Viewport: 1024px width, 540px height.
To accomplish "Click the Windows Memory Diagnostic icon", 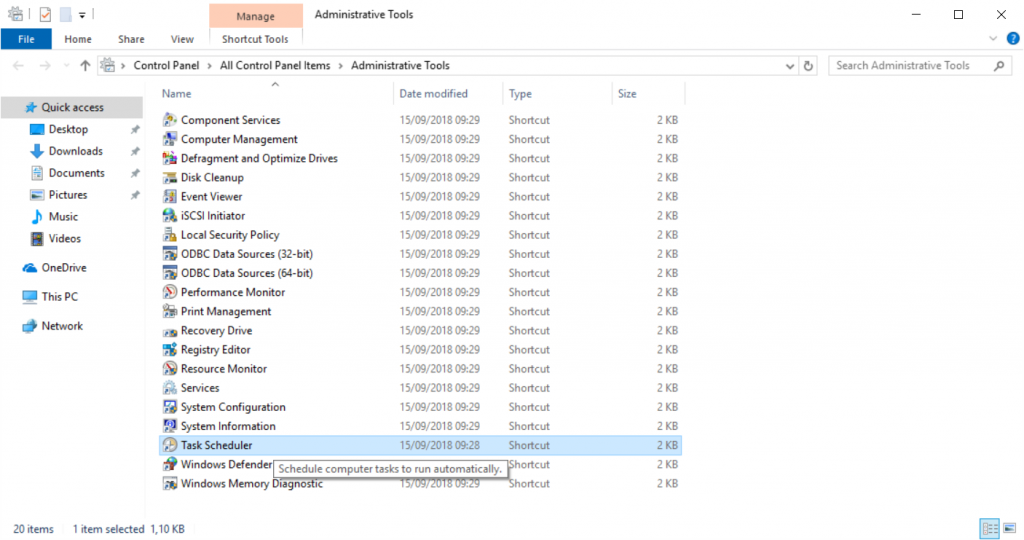I will click(170, 483).
